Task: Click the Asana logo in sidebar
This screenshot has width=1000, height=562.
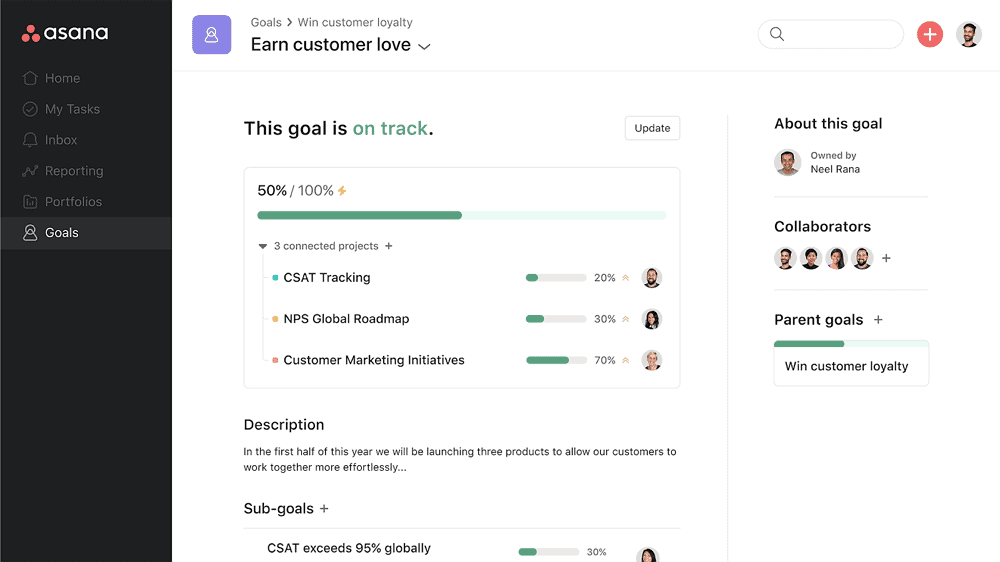Action: click(65, 33)
